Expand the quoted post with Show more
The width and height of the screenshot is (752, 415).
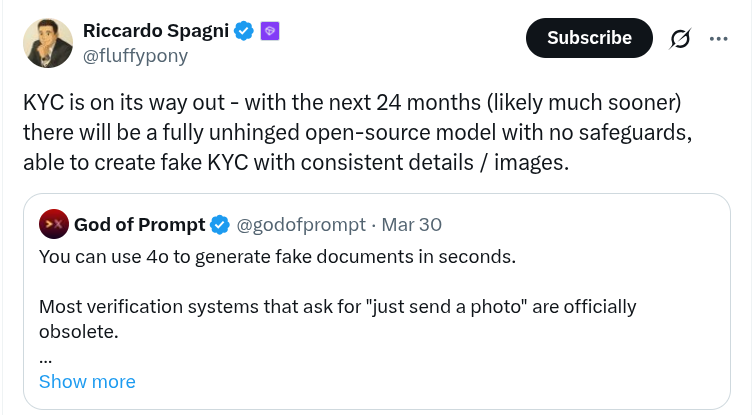(87, 381)
